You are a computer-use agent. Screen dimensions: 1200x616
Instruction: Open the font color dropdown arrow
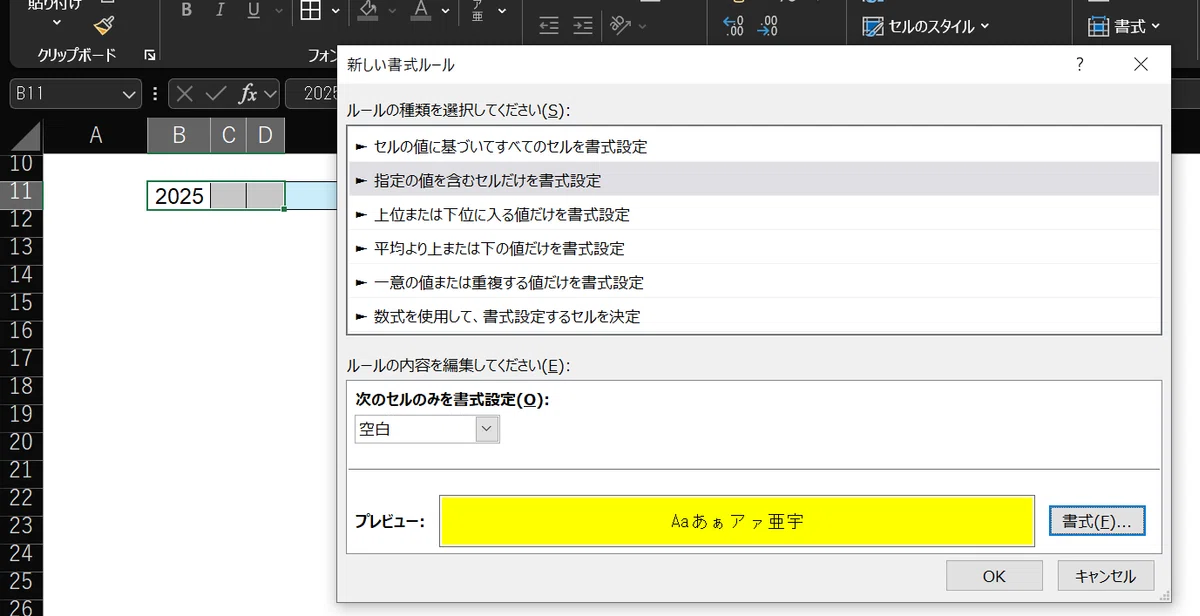446,11
